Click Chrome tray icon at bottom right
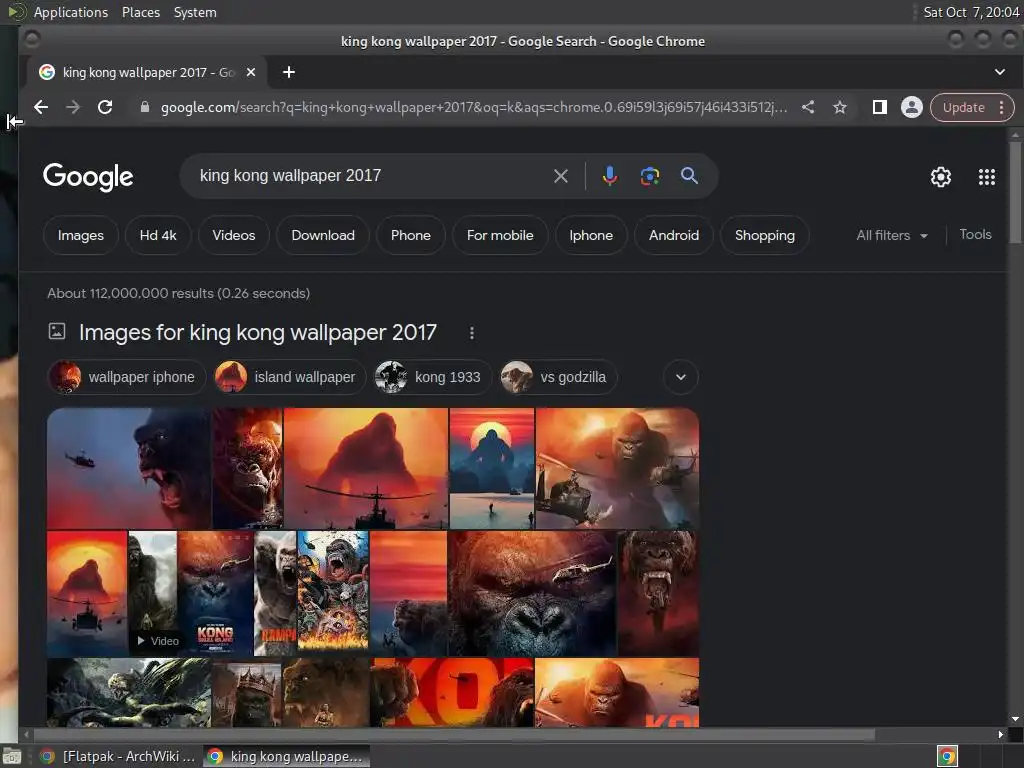This screenshot has width=1024, height=768. pyautogui.click(x=947, y=756)
